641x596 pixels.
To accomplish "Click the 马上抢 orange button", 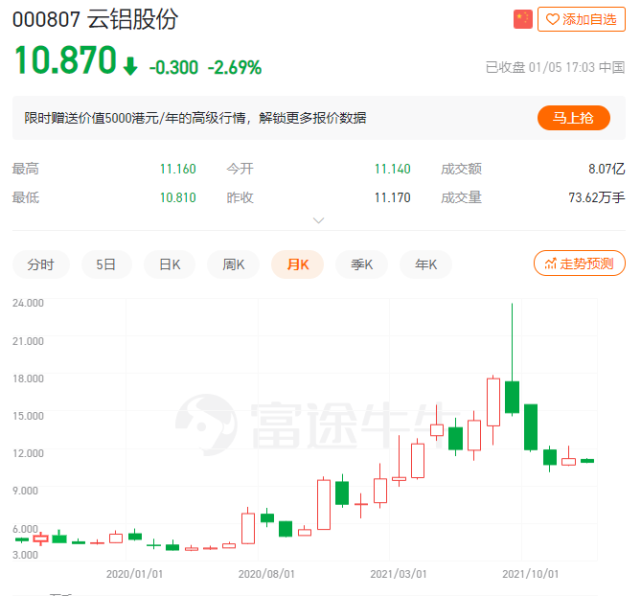I will (574, 118).
